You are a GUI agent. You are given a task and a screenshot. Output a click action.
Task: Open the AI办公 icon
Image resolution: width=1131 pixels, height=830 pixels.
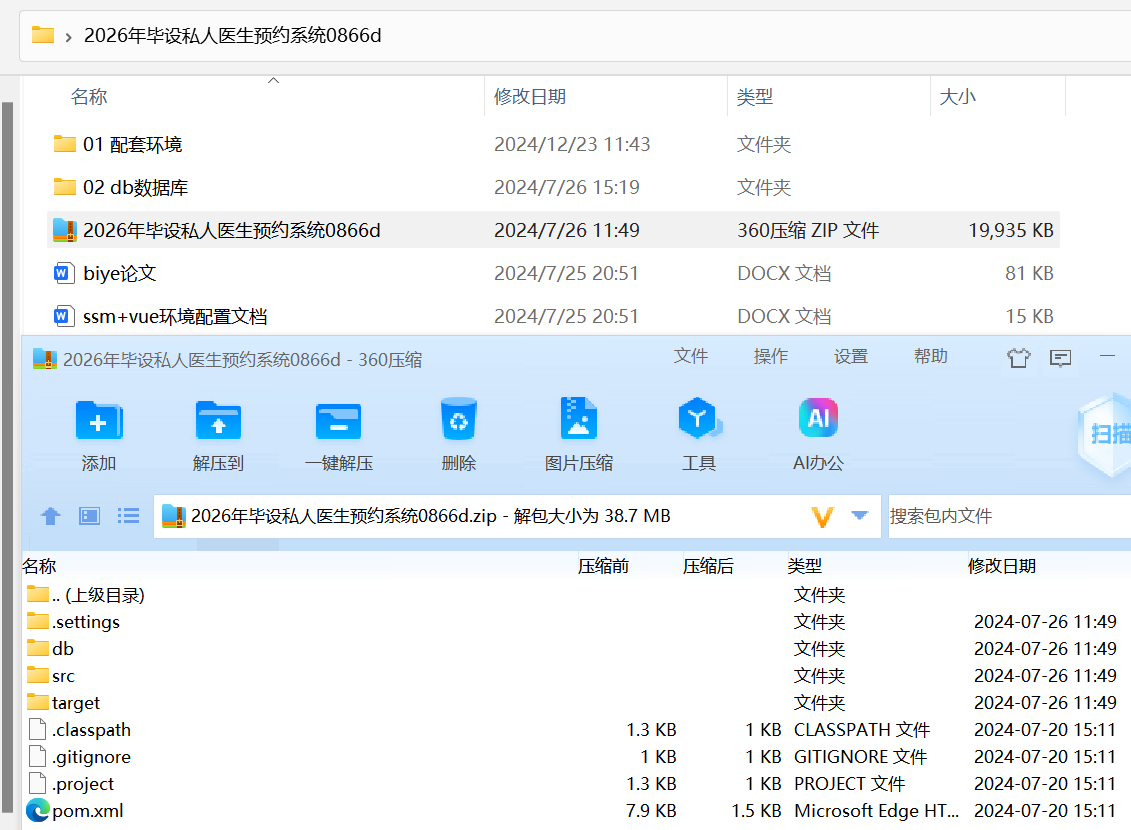(x=818, y=418)
